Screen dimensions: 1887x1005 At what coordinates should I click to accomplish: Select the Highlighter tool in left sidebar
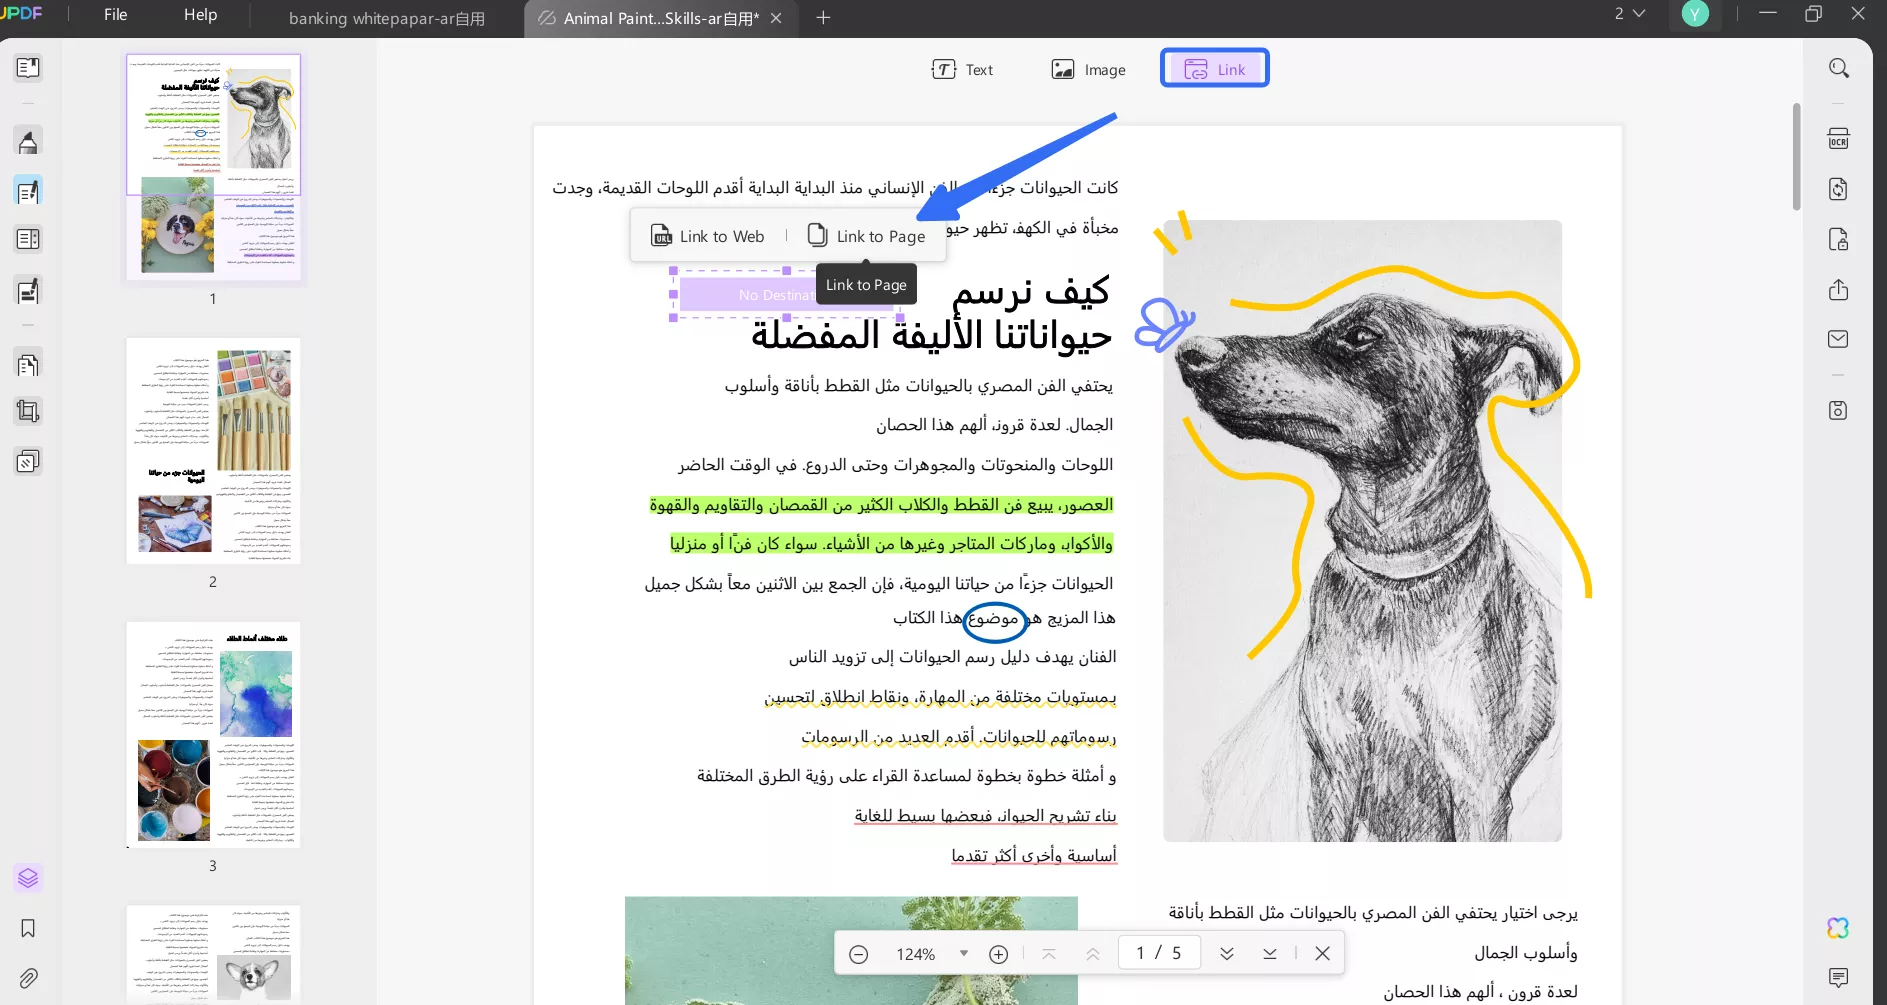pos(28,141)
